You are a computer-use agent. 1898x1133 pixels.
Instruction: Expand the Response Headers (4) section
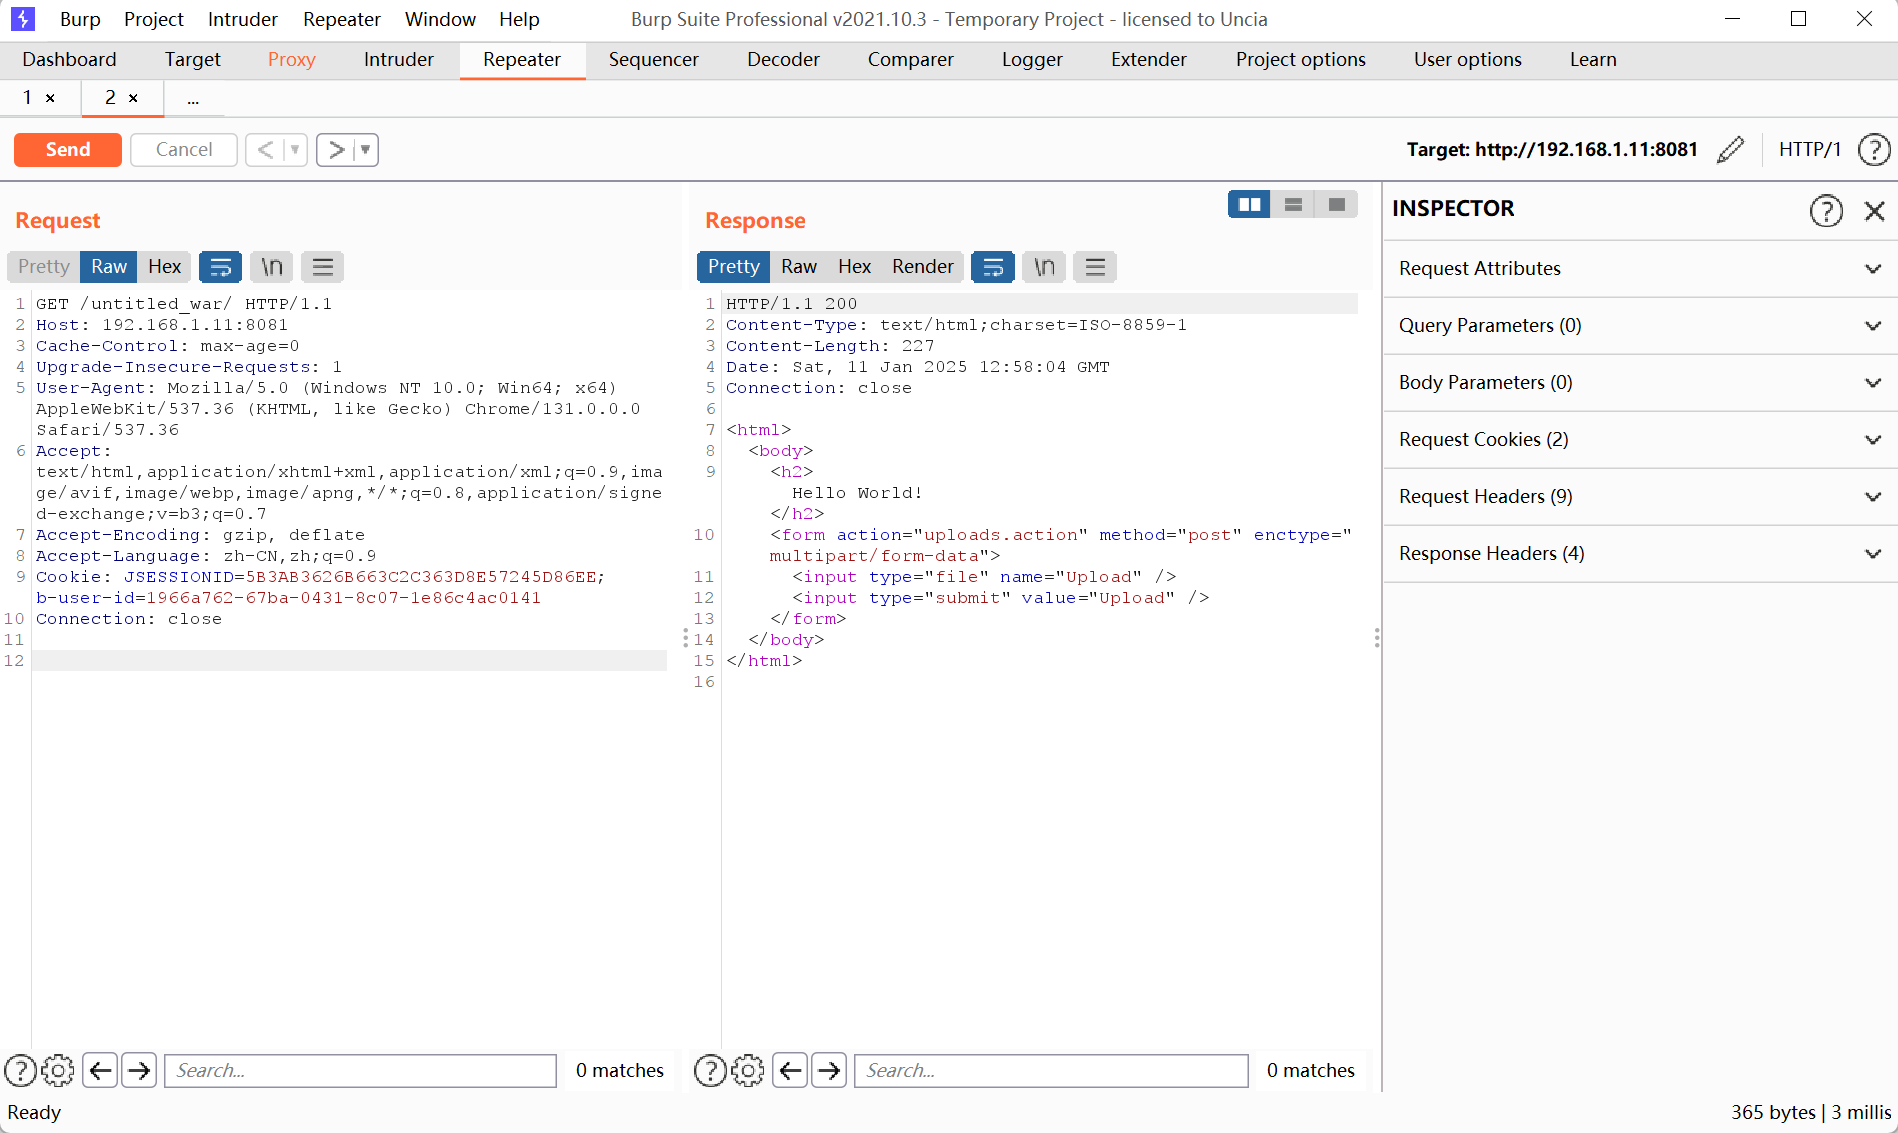click(x=1640, y=554)
